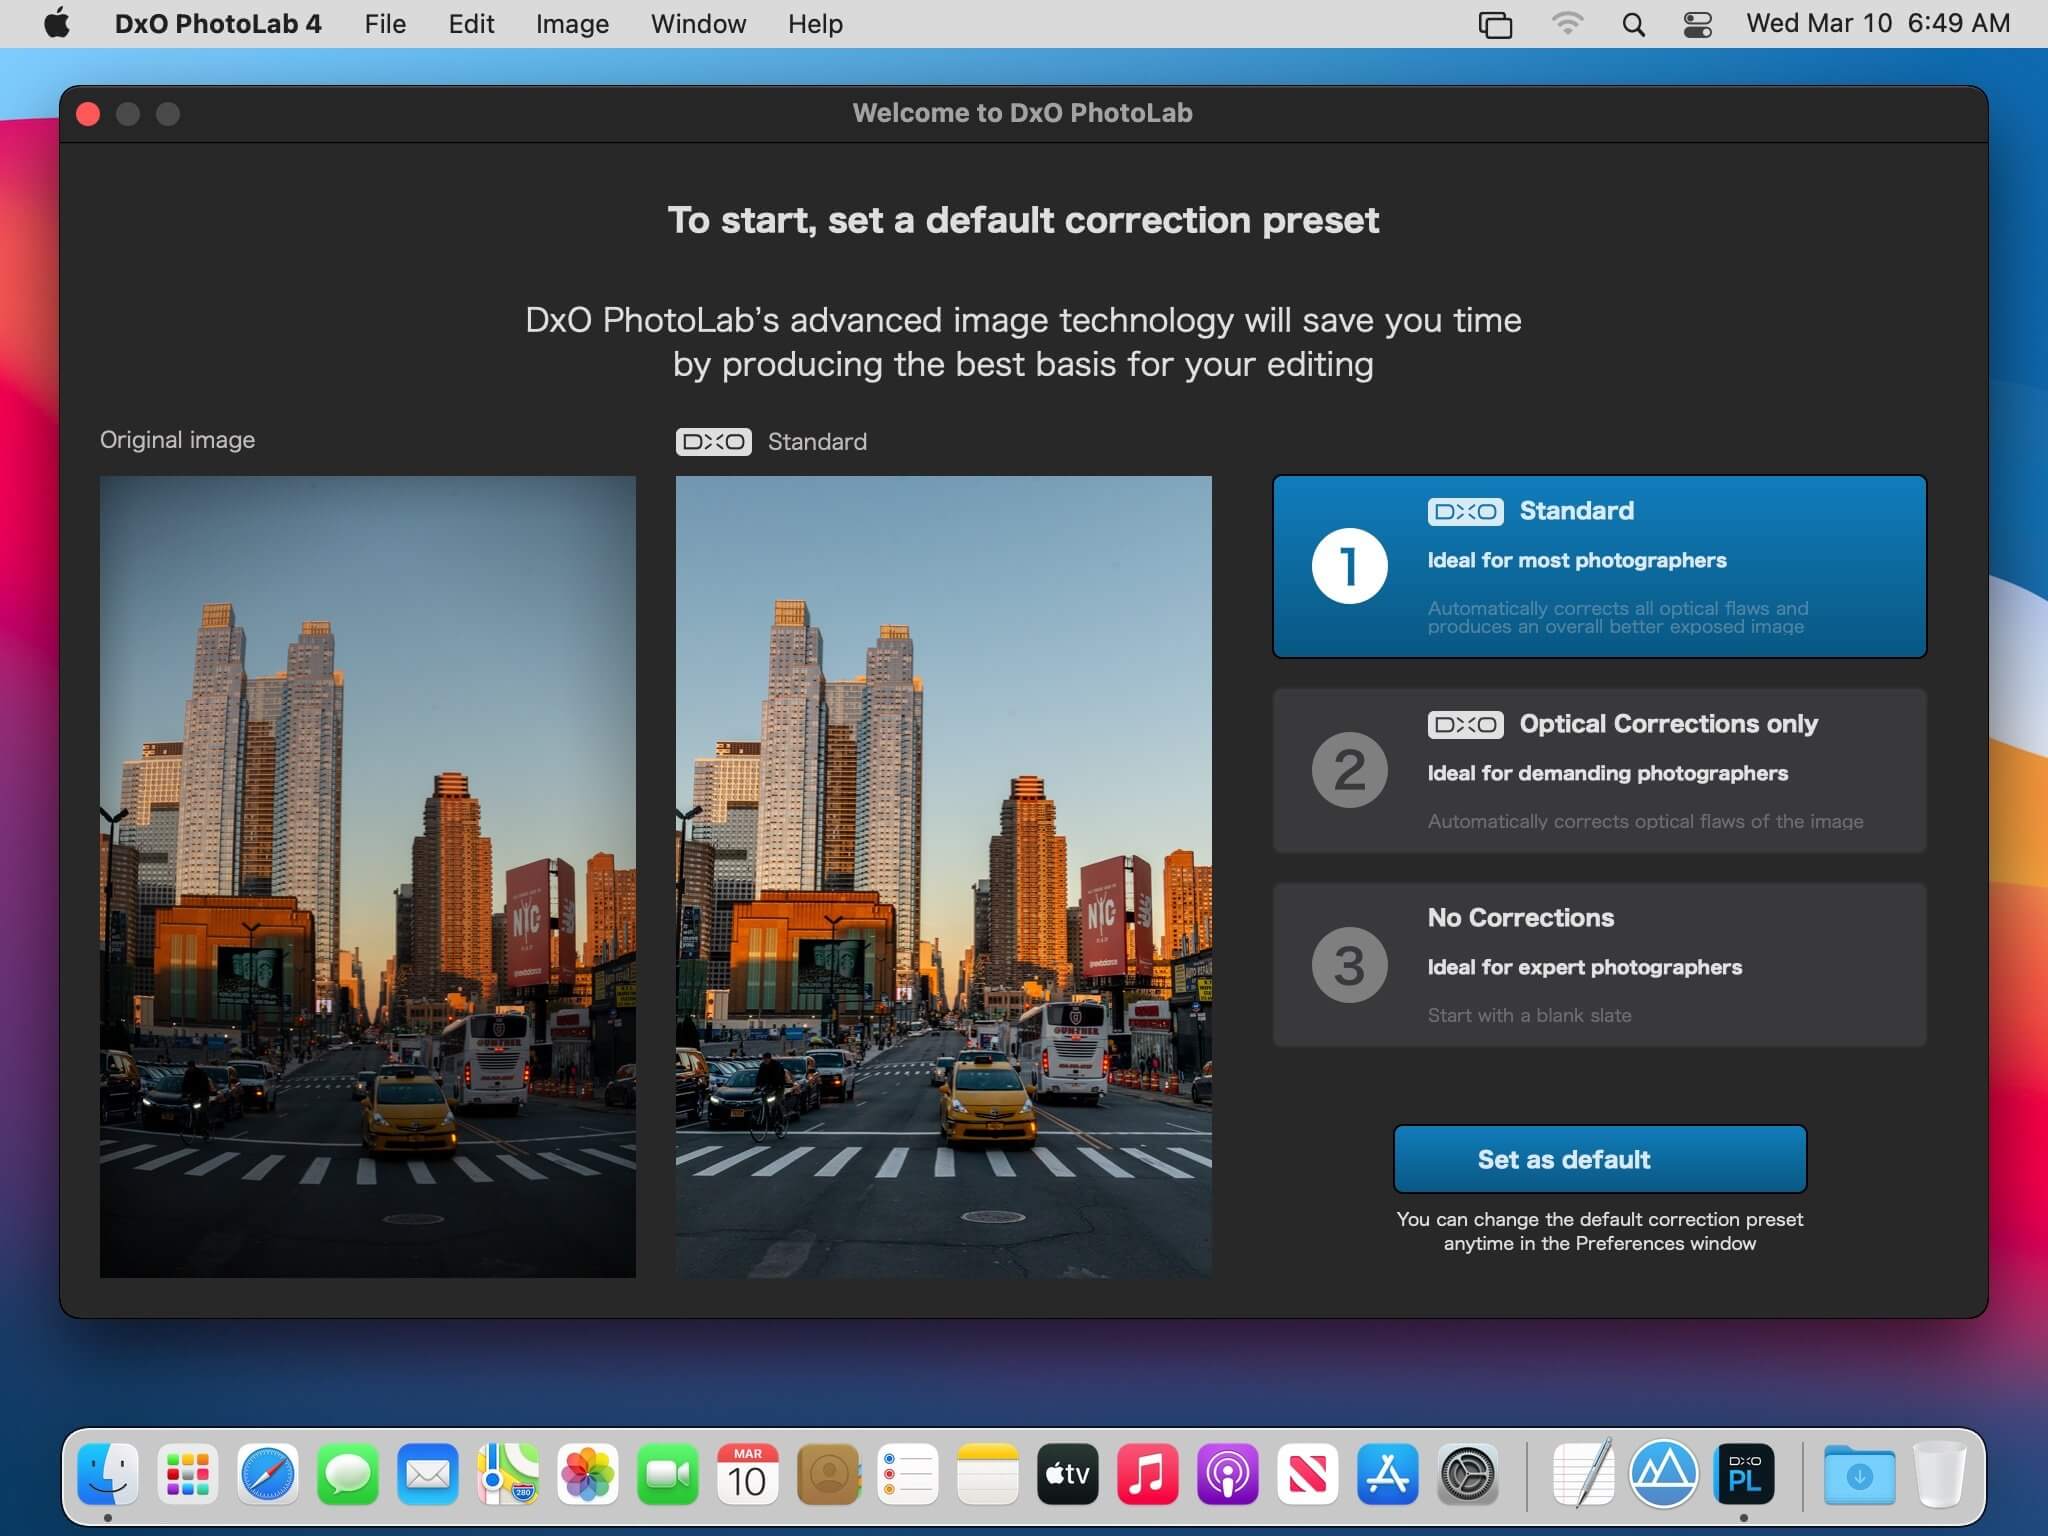Screen dimensions: 2048x1536
Task: Select Standard correction preset option
Action: point(1598,566)
